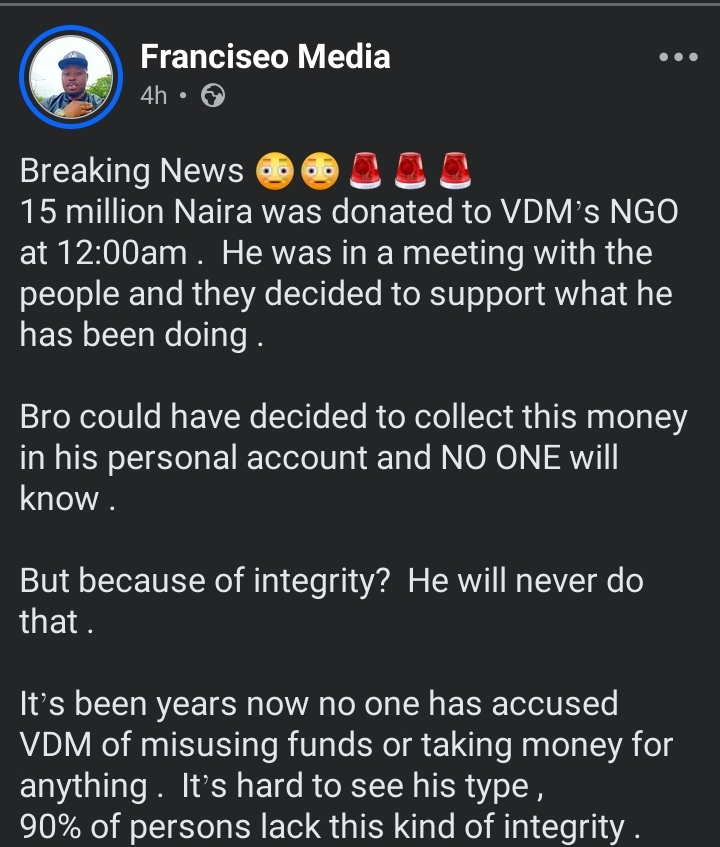The width and height of the screenshot is (720, 847).
Task: Click the middle red siren emoji
Action: 411,171
